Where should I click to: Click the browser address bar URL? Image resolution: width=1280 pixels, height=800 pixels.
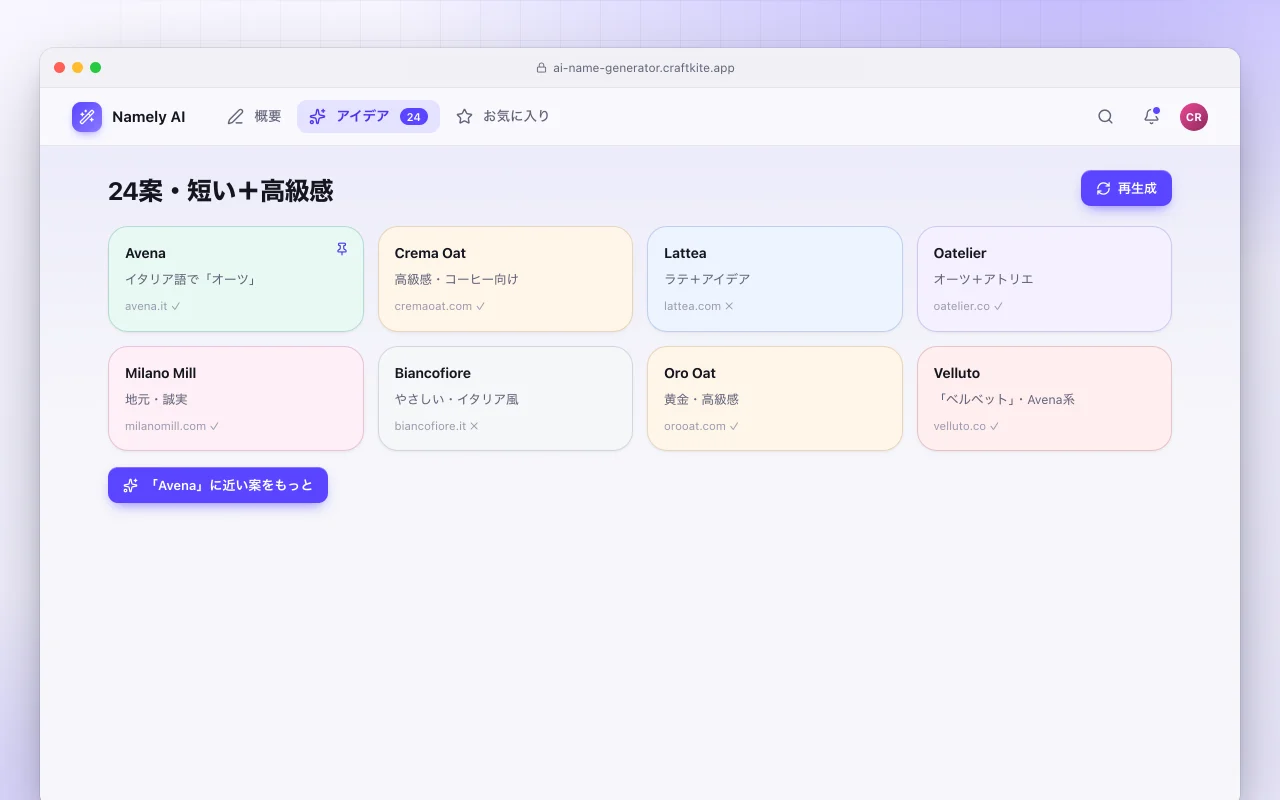coord(644,68)
